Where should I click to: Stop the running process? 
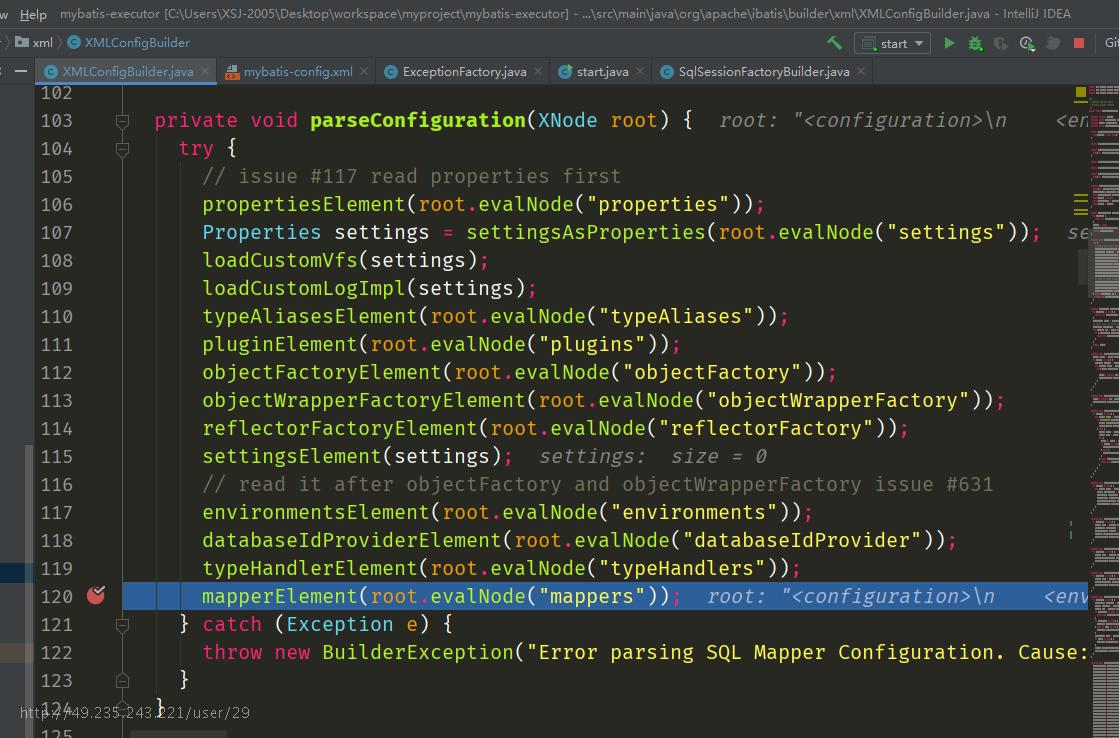point(1079,44)
